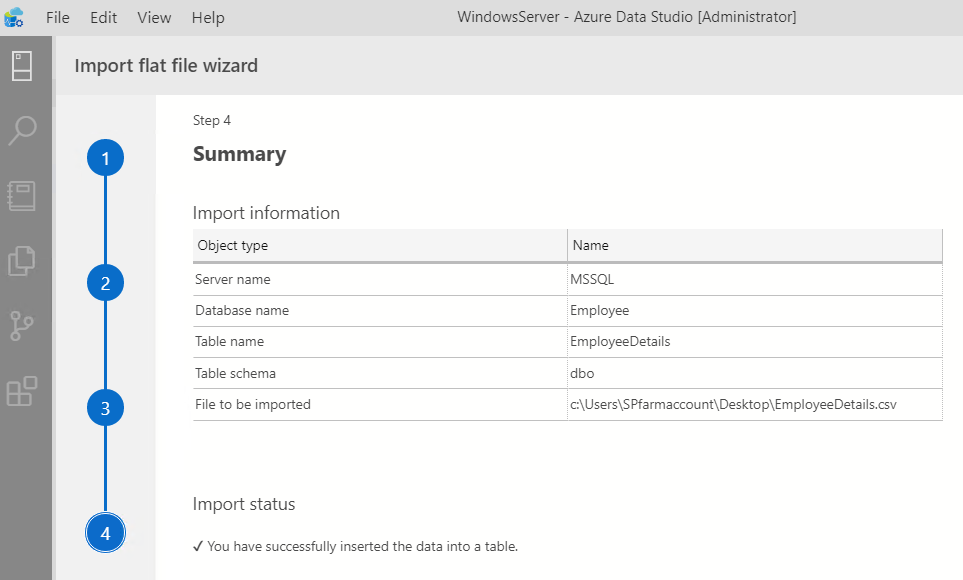Open the File menu
963x580 pixels.
point(58,18)
